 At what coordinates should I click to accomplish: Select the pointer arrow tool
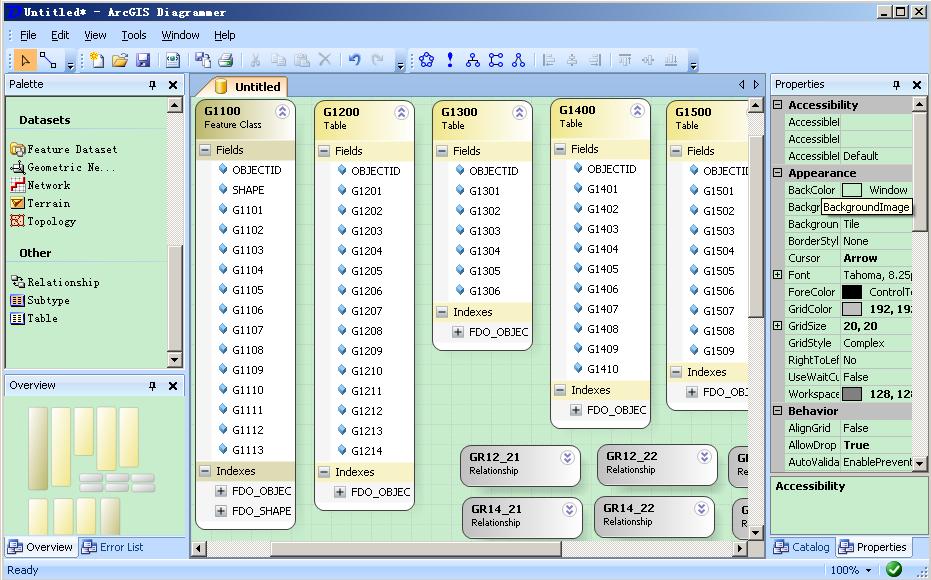pos(25,60)
